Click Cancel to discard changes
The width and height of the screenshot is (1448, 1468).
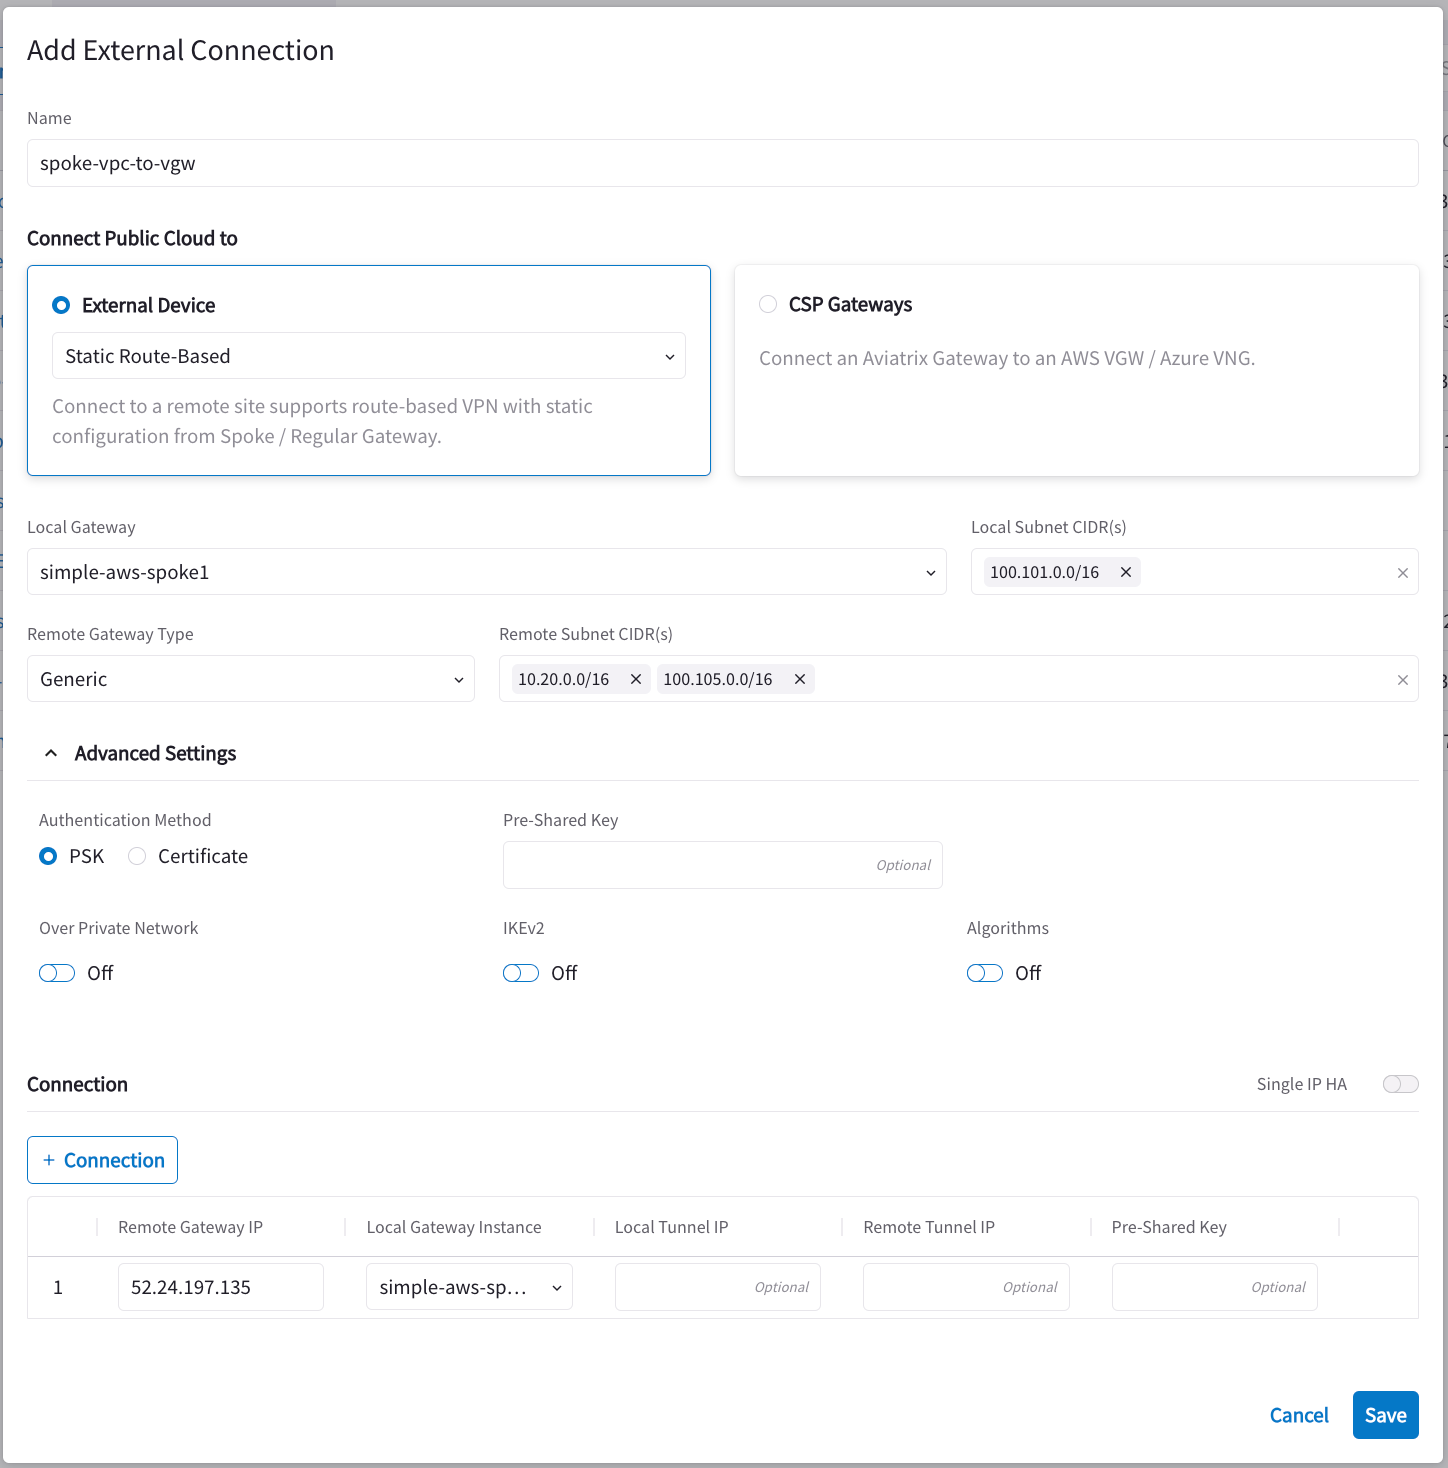[1298, 1415]
